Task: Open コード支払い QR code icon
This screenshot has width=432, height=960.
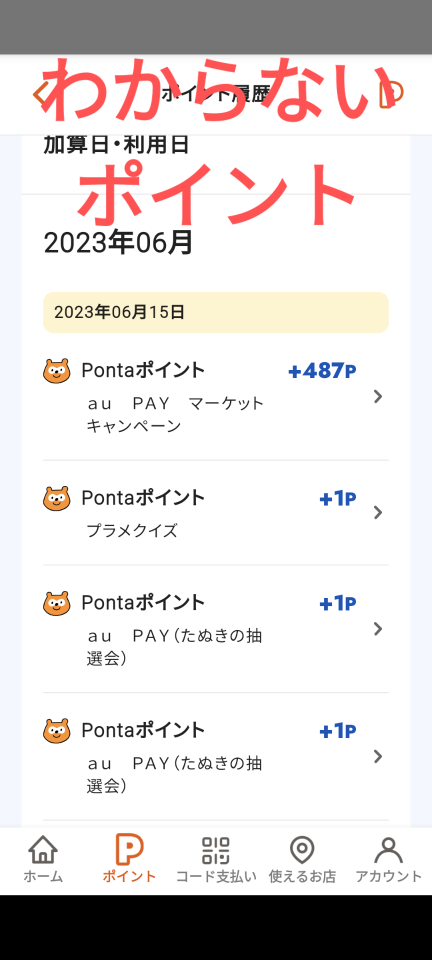Action: [x=215, y=850]
